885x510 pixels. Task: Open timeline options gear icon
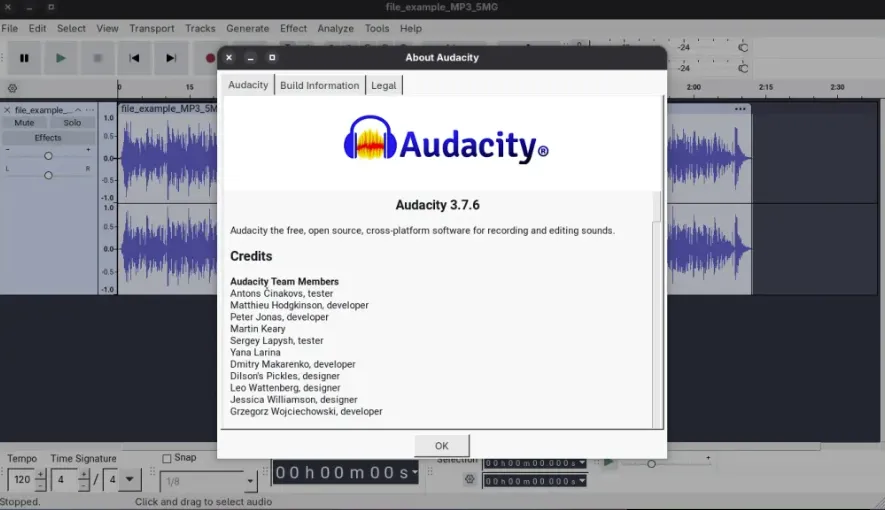click(12, 88)
